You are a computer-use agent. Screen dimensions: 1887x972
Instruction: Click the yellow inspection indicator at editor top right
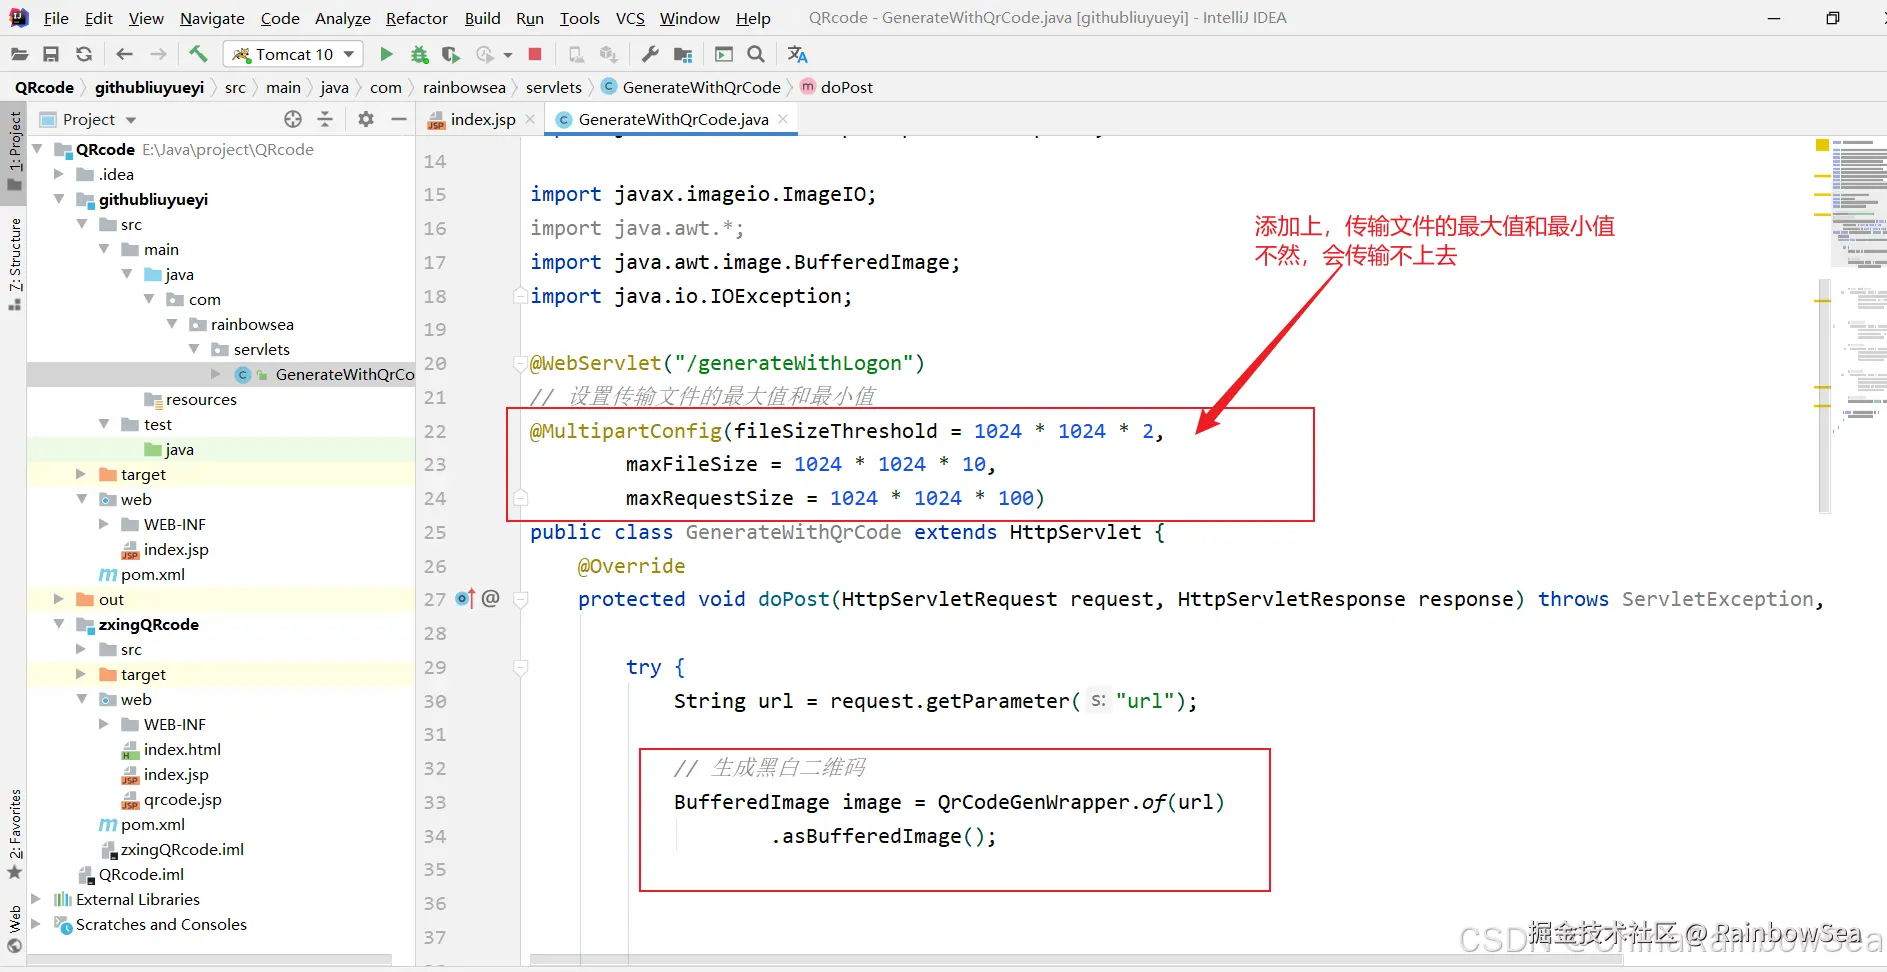pos(1822,145)
